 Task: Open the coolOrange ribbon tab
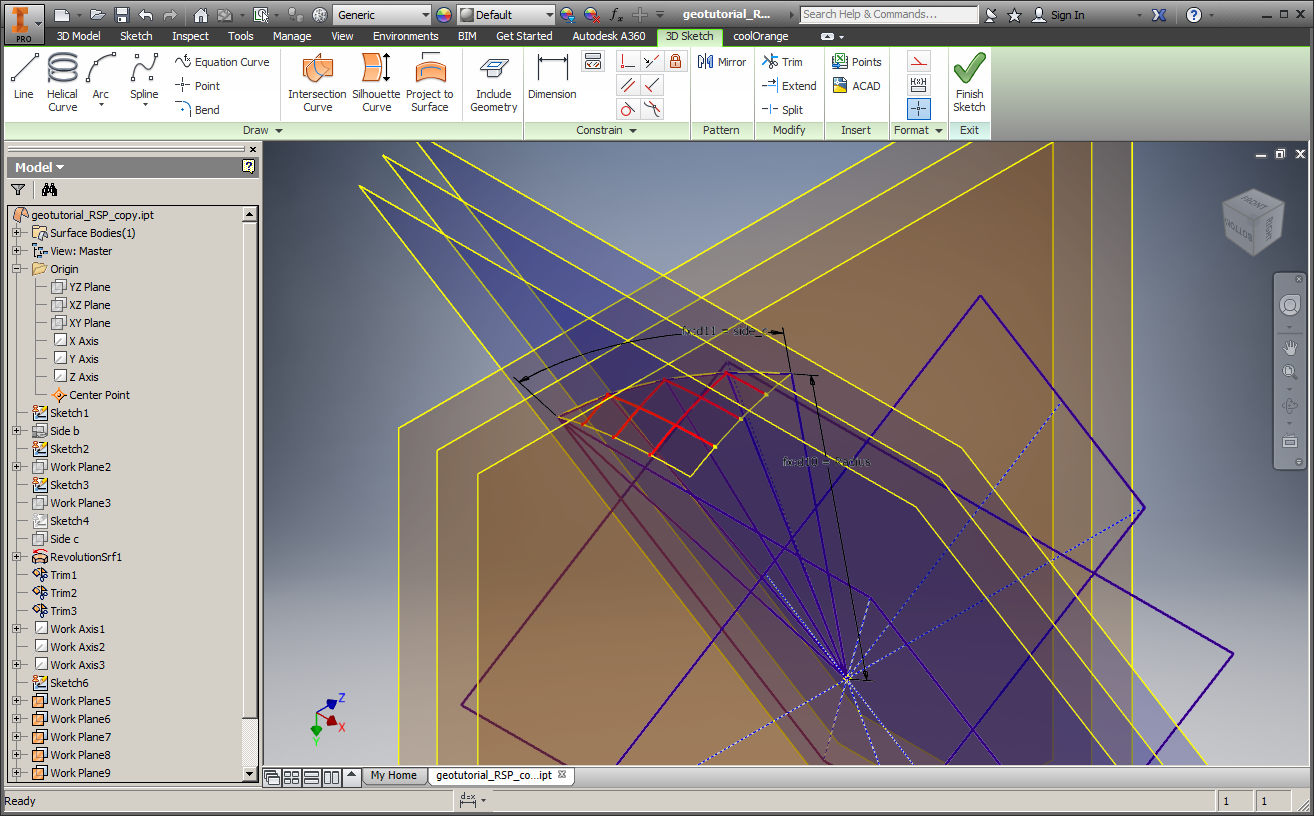[761, 36]
